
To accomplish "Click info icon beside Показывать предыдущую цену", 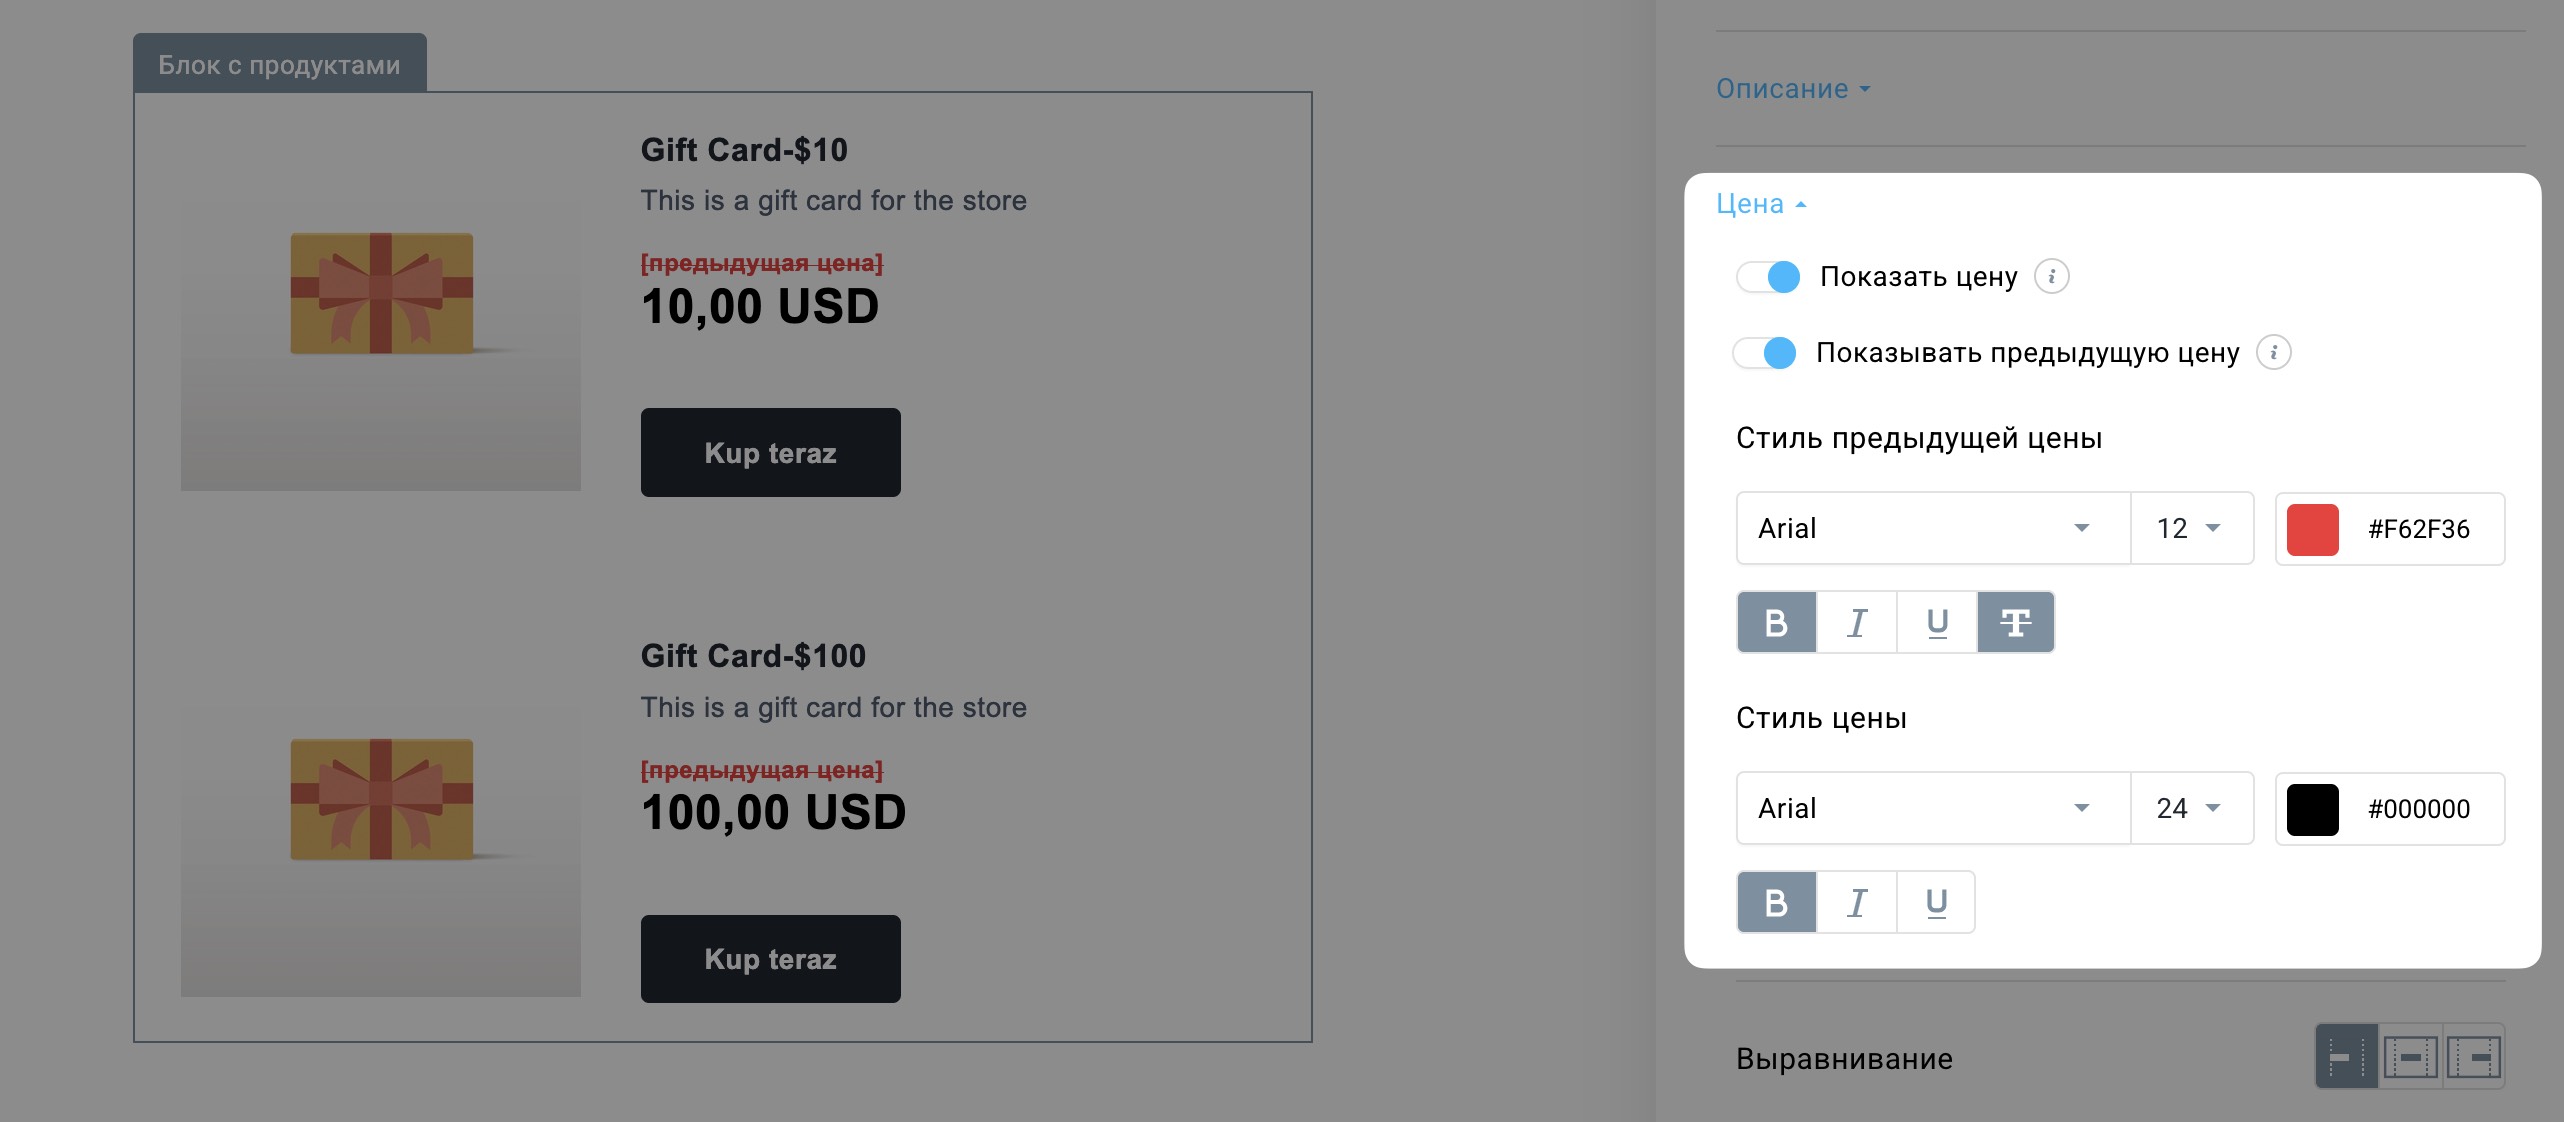I will tap(2274, 352).
